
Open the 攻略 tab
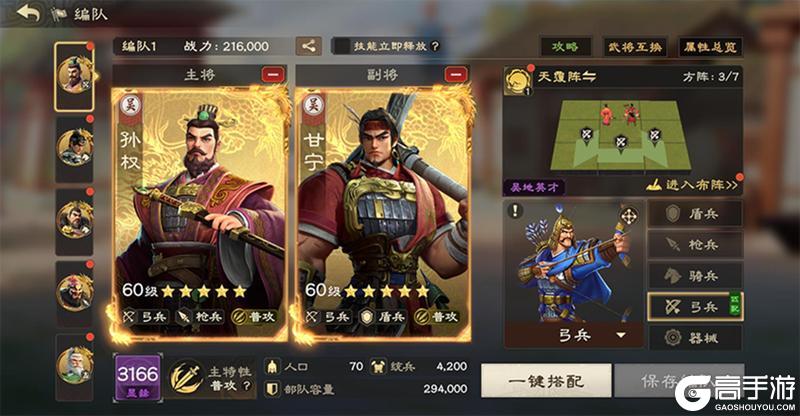point(566,47)
